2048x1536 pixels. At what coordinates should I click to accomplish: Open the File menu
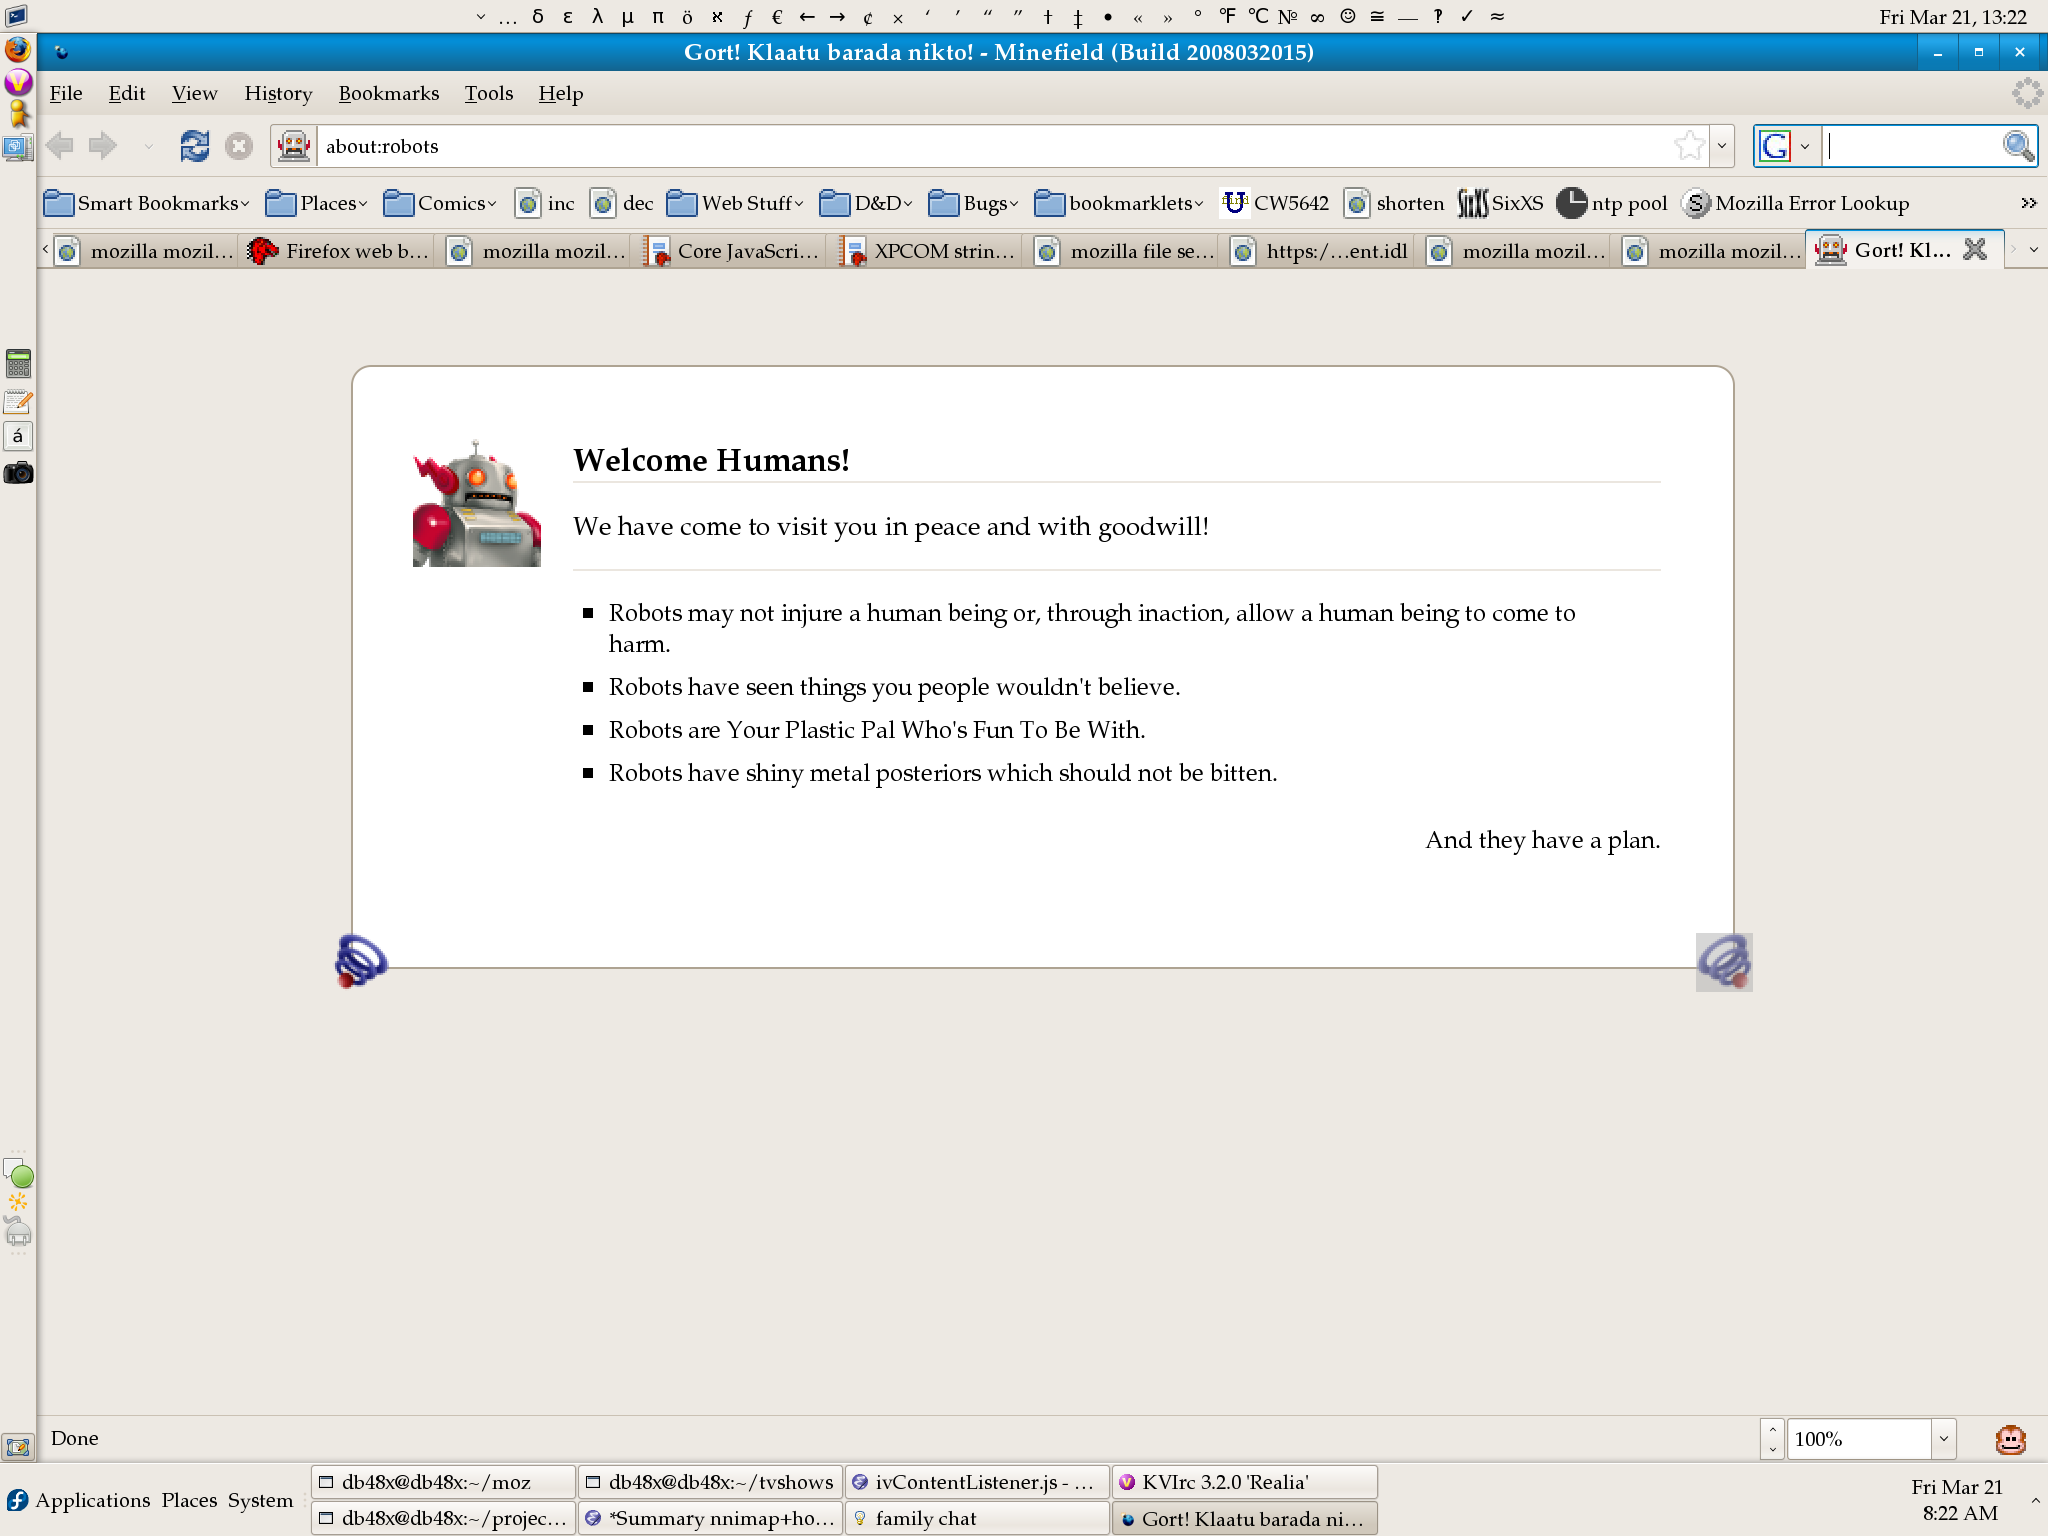click(x=66, y=93)
